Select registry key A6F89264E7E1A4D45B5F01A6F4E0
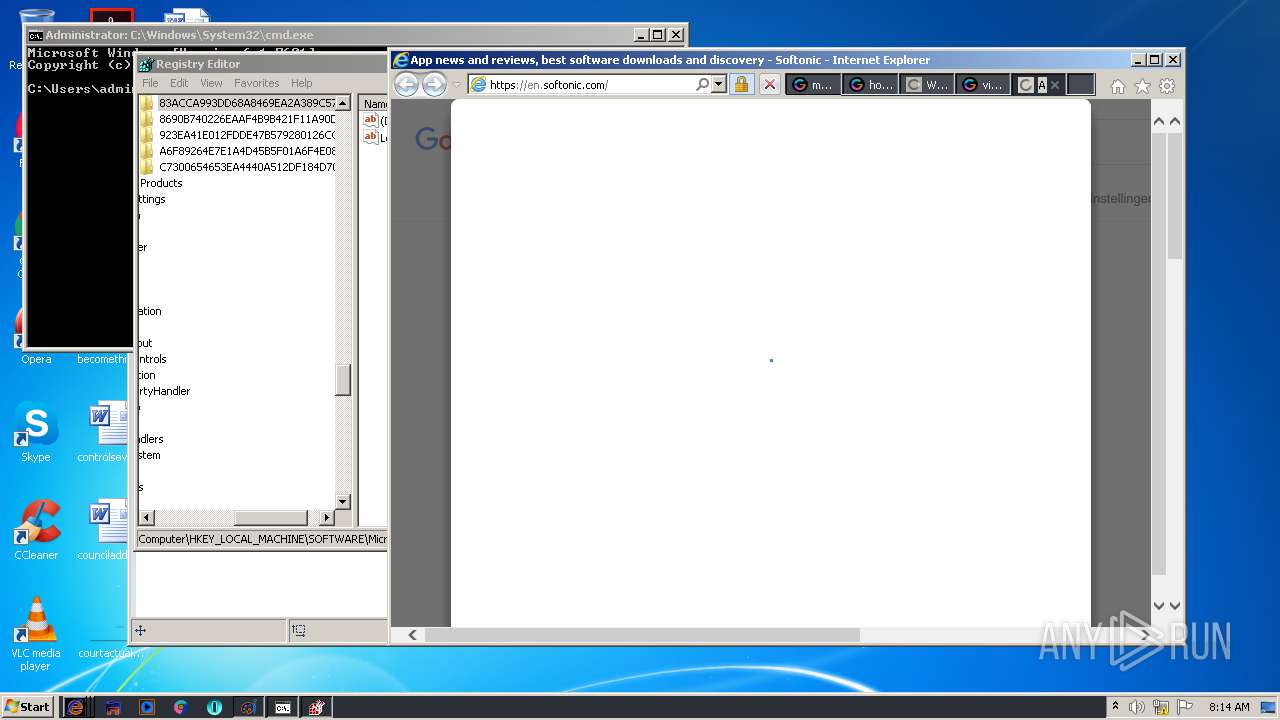 (247, 151)
